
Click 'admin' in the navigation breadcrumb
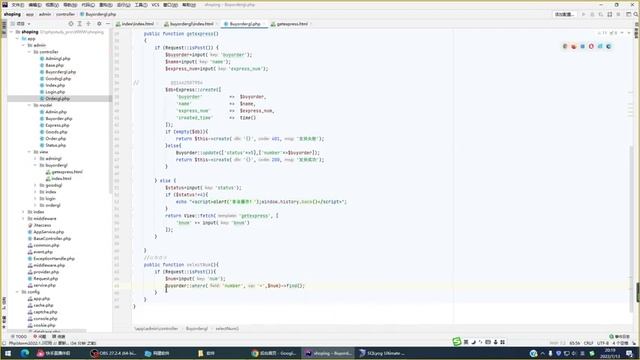click(45, 14)
